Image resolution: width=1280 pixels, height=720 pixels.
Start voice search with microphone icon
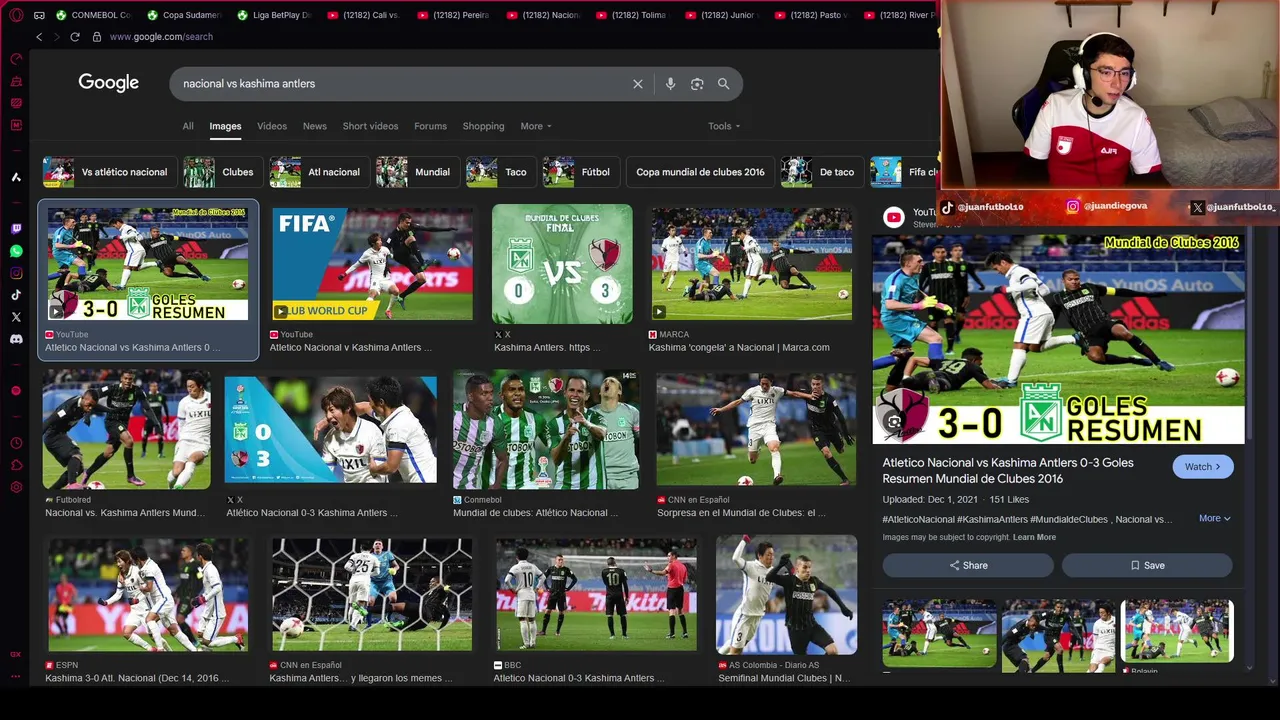[670, 84]
